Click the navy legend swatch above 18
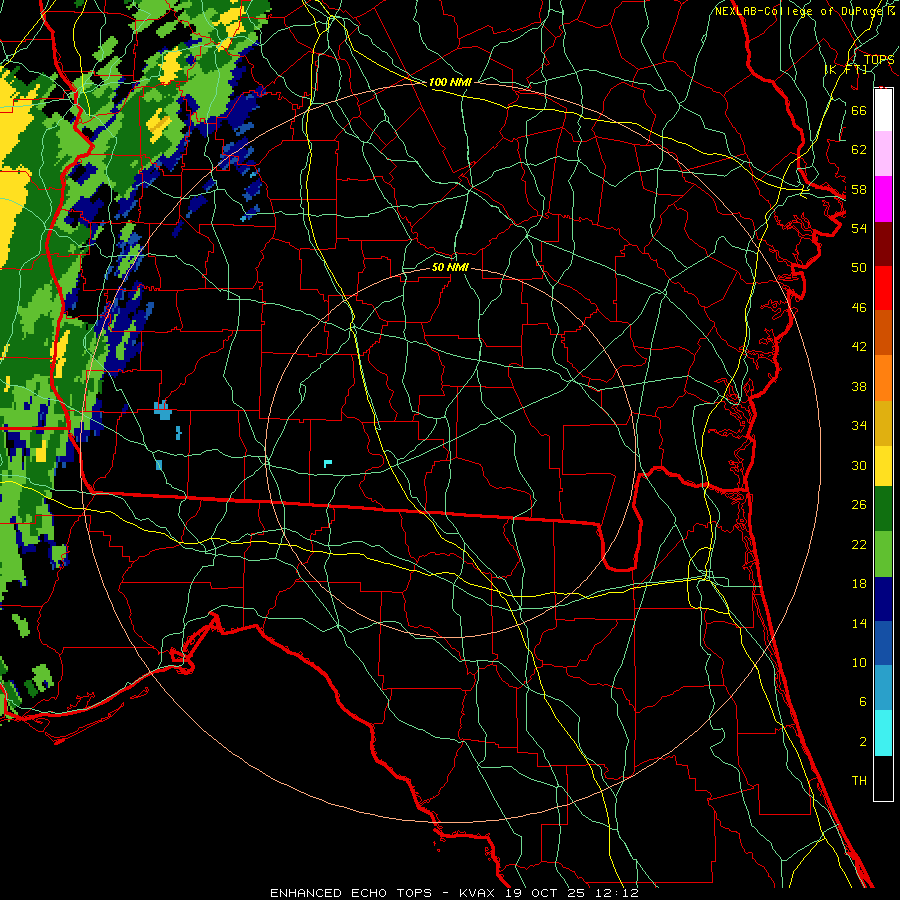900x900 pixels. pos(883,599)
